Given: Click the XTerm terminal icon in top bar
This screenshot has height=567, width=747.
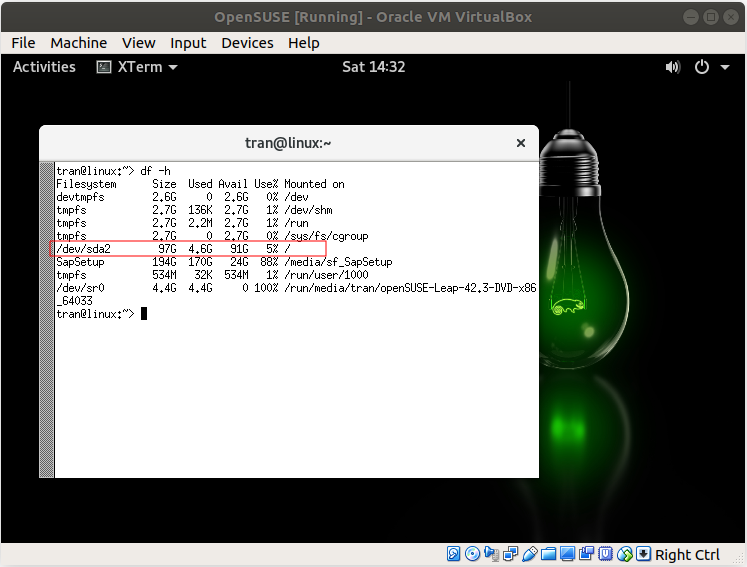Looking at the screenshot, I should (x=104, y=67).
